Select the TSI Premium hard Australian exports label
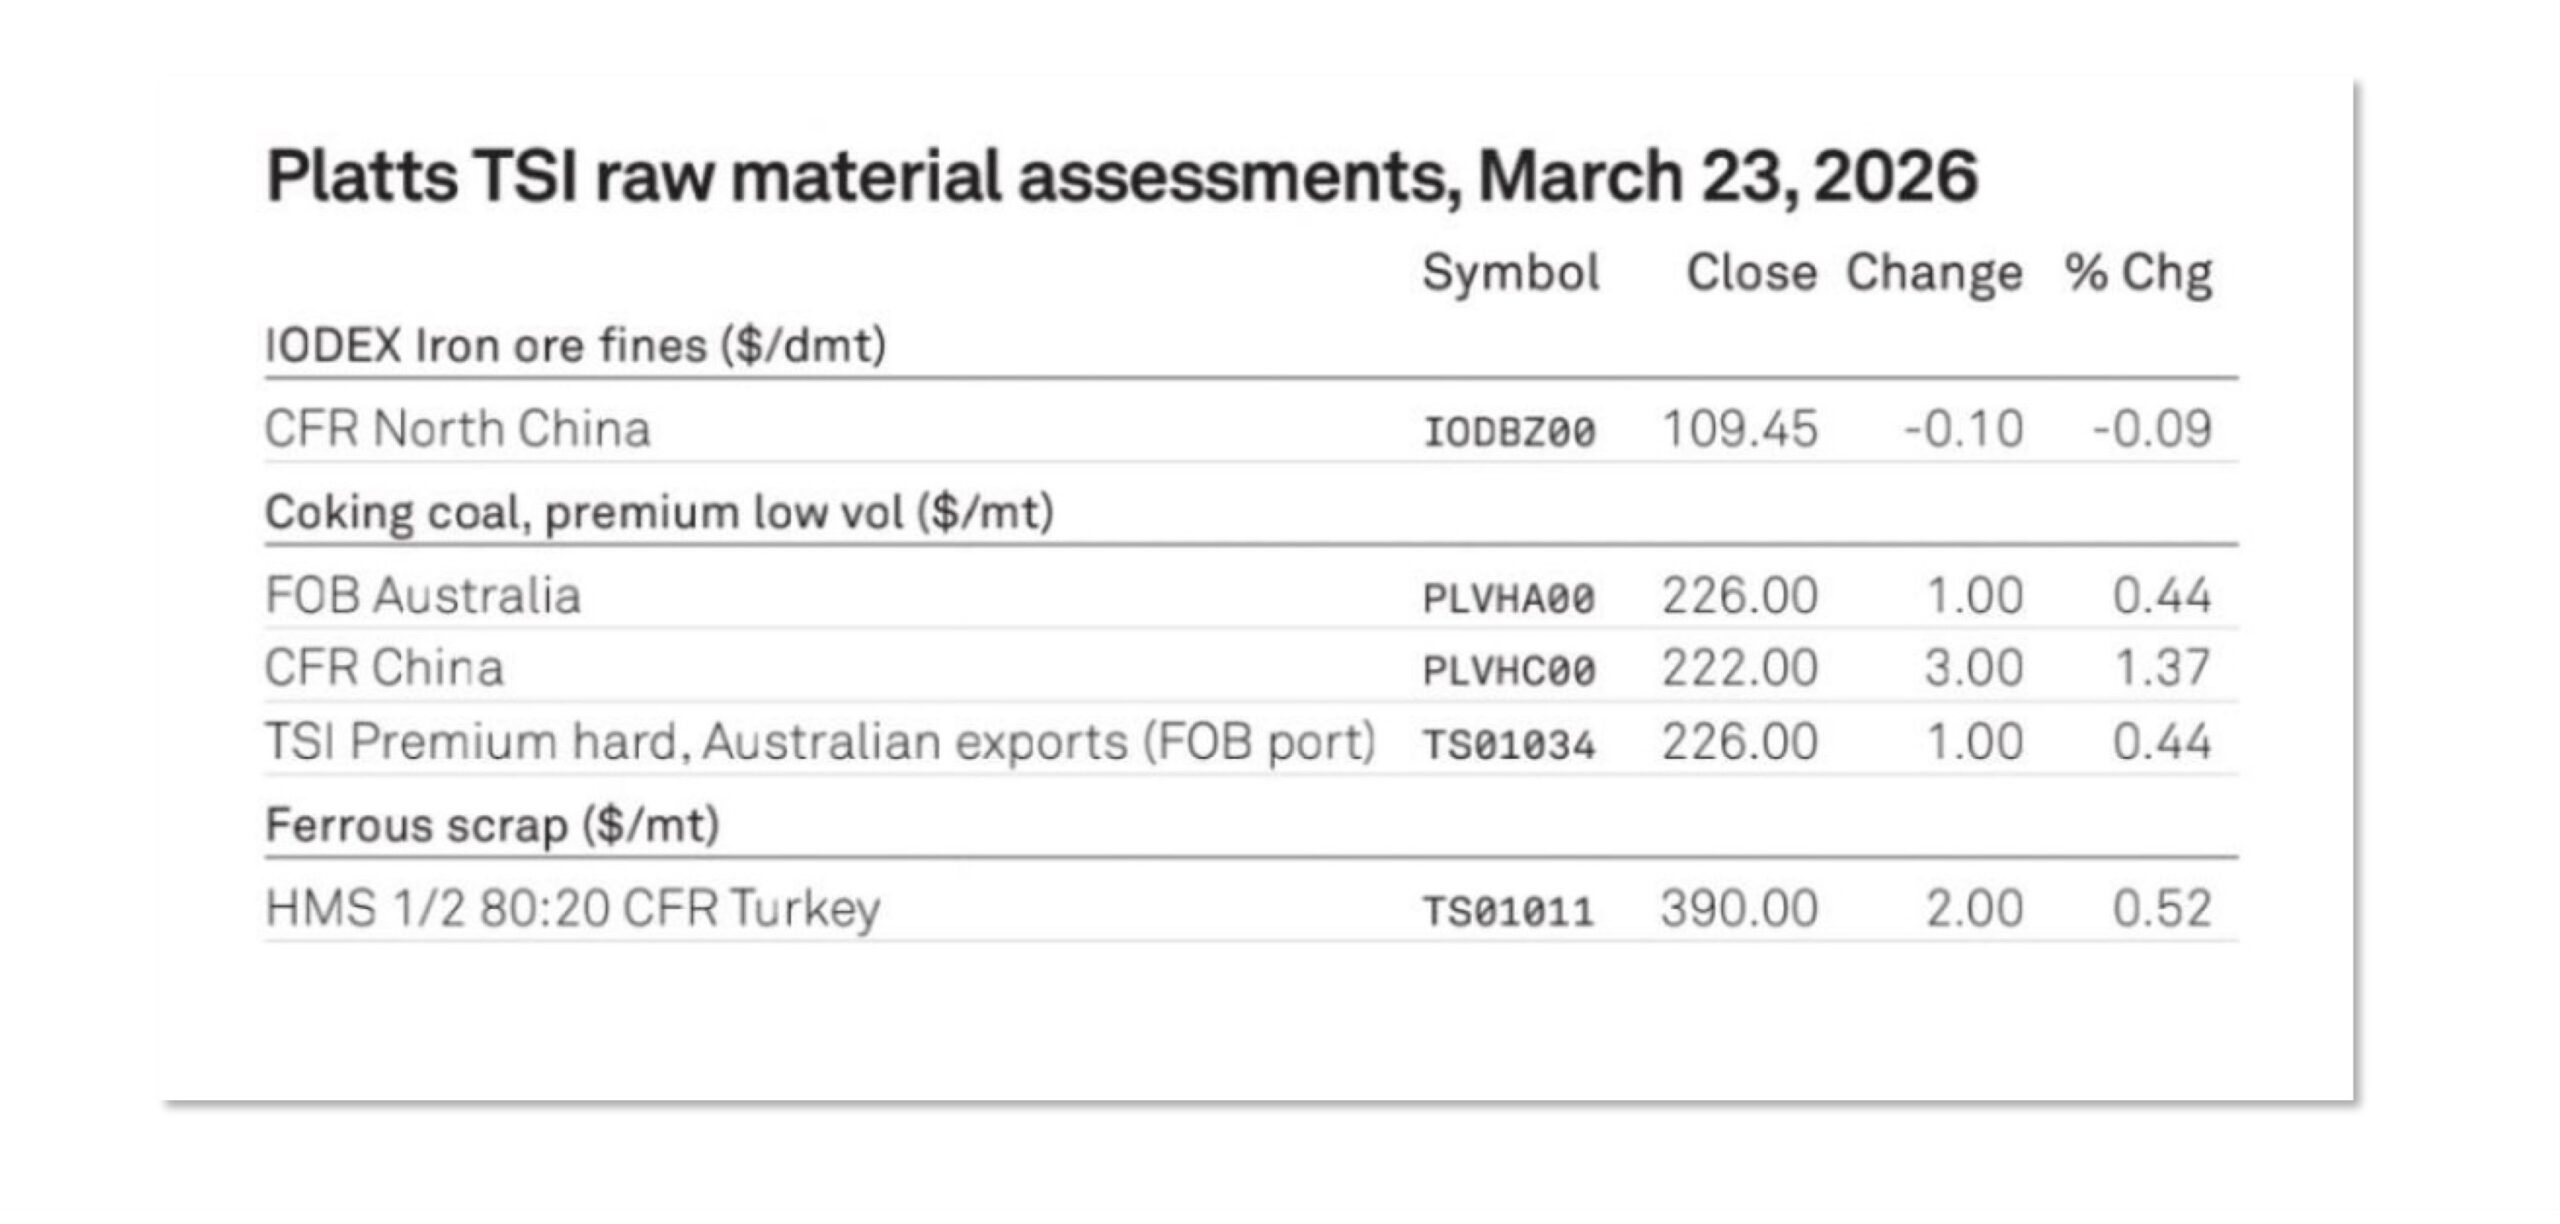This screenshot has height=1224, width=2560. (819, 742)
